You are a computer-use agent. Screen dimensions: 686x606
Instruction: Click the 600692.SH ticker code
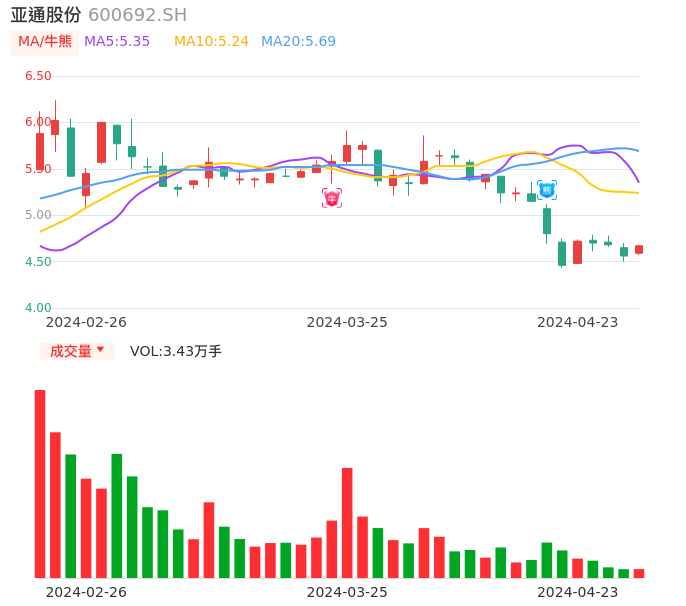click(137, 15)
